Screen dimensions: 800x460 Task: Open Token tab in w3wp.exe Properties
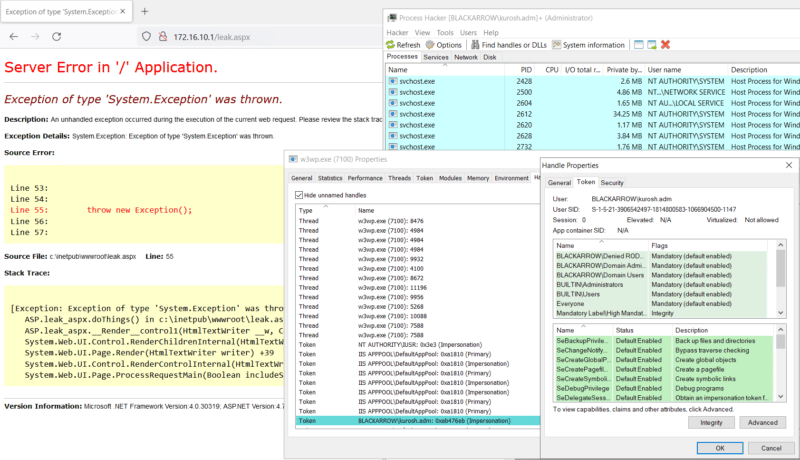point(424,178)
